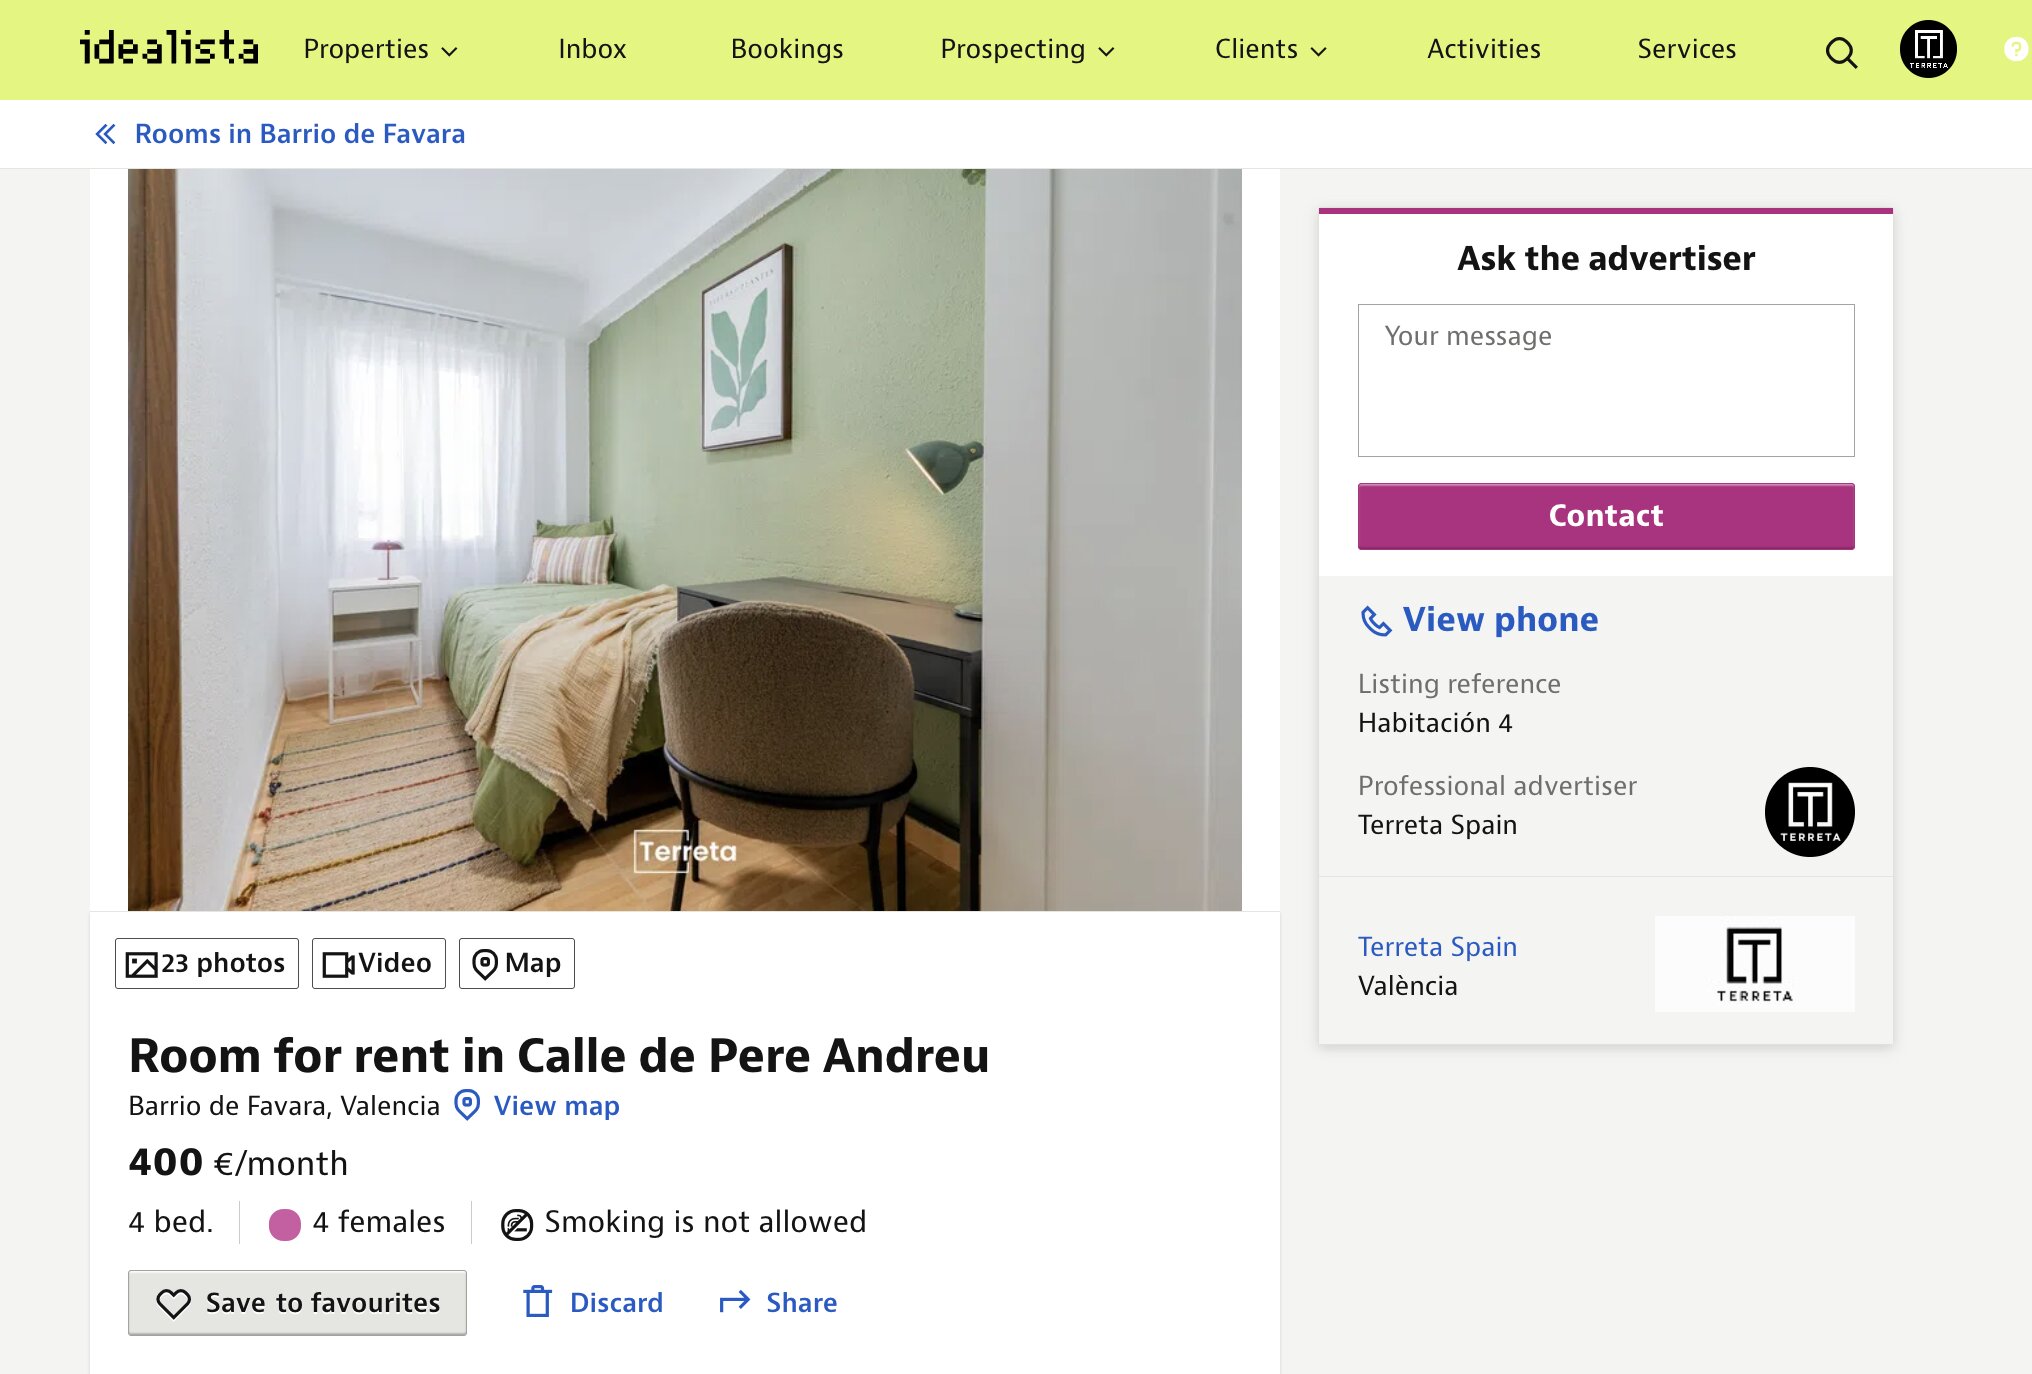
Task: Click the back double-chevron icon
Action: point(105,134)
